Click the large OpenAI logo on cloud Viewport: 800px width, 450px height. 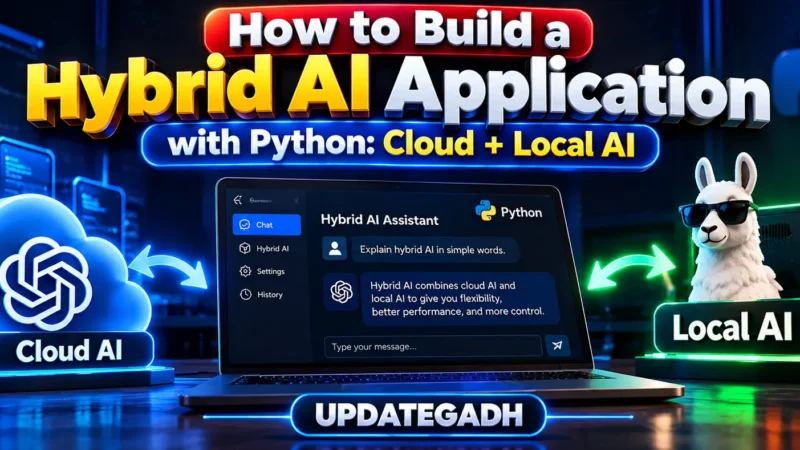click(47, 283)
